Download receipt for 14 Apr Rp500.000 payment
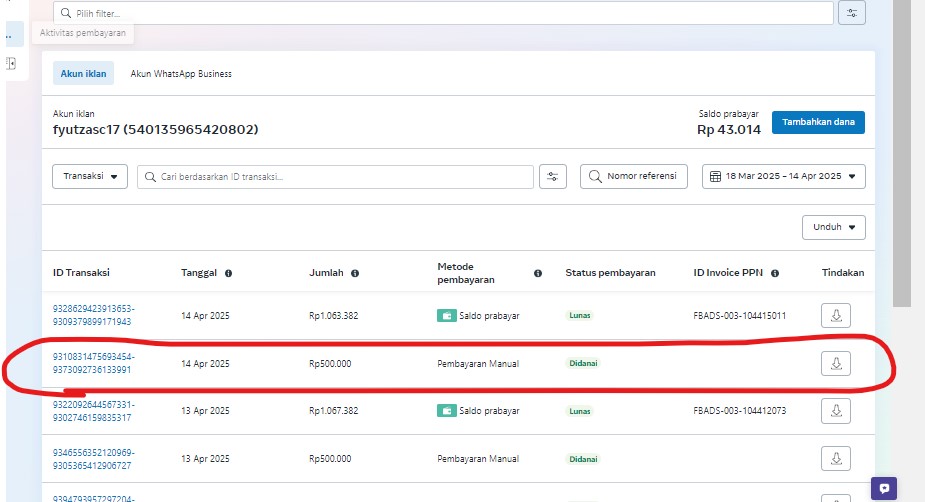Image resolution: width=925 pixels, height=502 pixels. point(836,363)
